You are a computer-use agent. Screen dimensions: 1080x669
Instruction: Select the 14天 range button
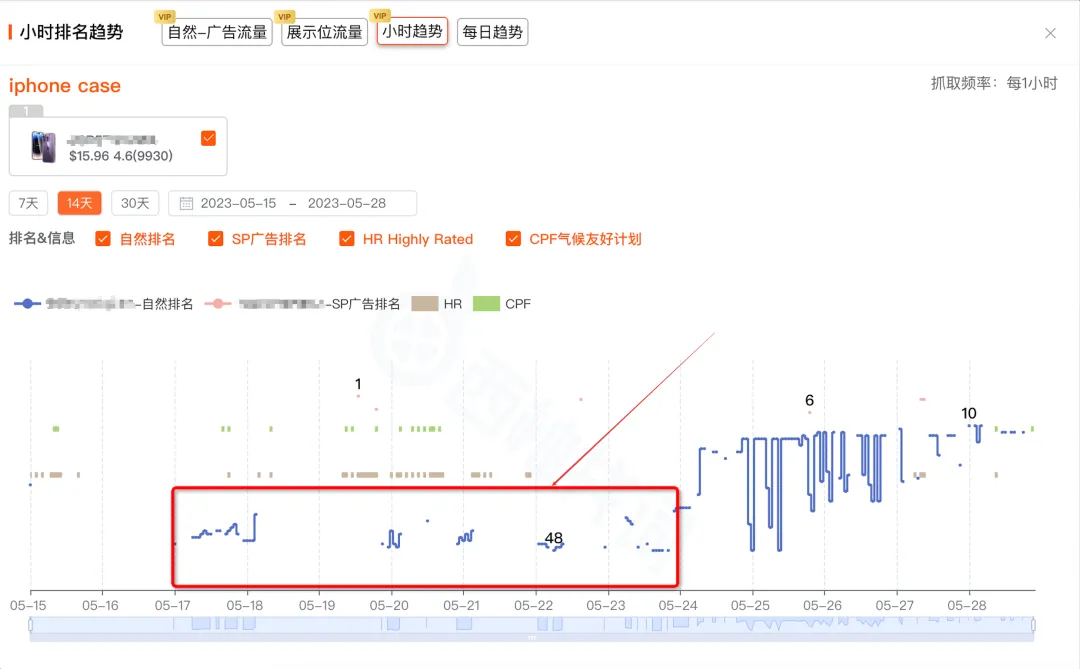tap(79, 203)
